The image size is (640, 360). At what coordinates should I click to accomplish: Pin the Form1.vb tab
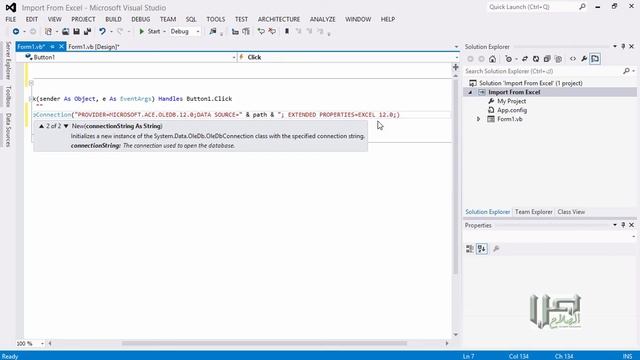pos(52,47)
